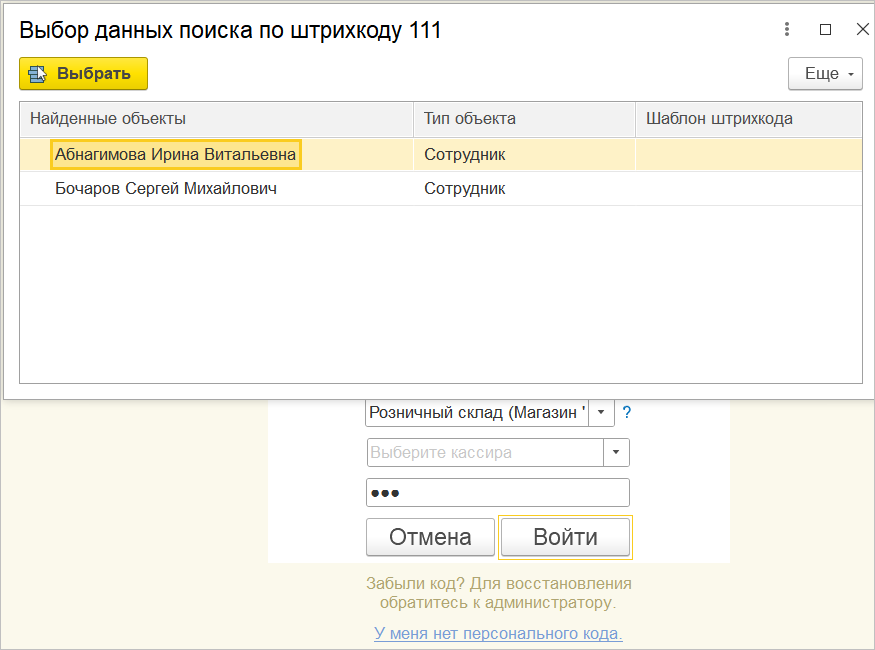The width and height of the screenshot is (875, 650).
Task: Click the masked personal code field
Action: coord(498,493)
